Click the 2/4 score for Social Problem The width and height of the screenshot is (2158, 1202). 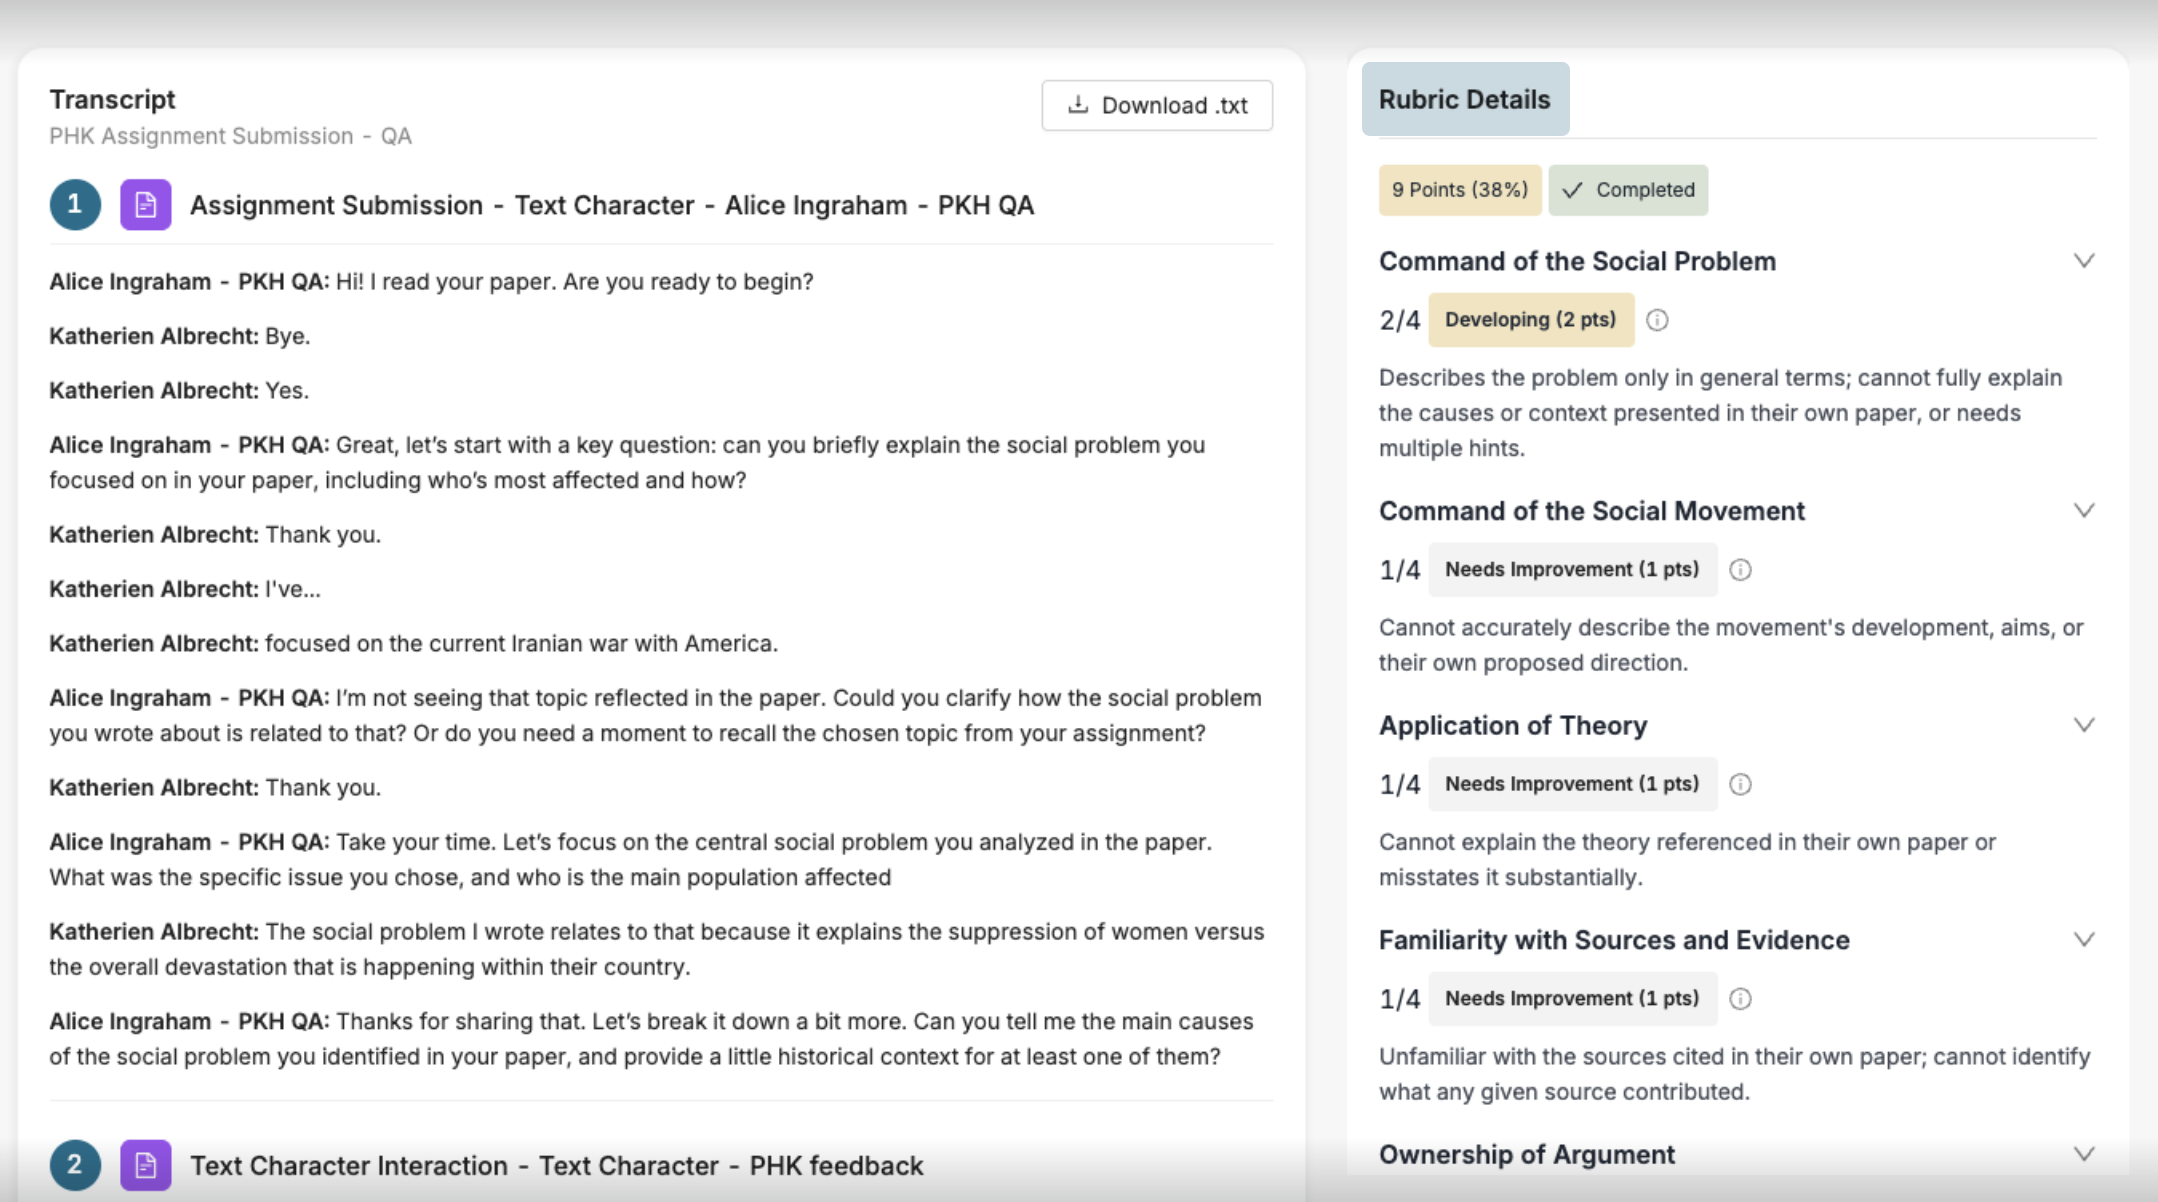[x=1399, y=320]
